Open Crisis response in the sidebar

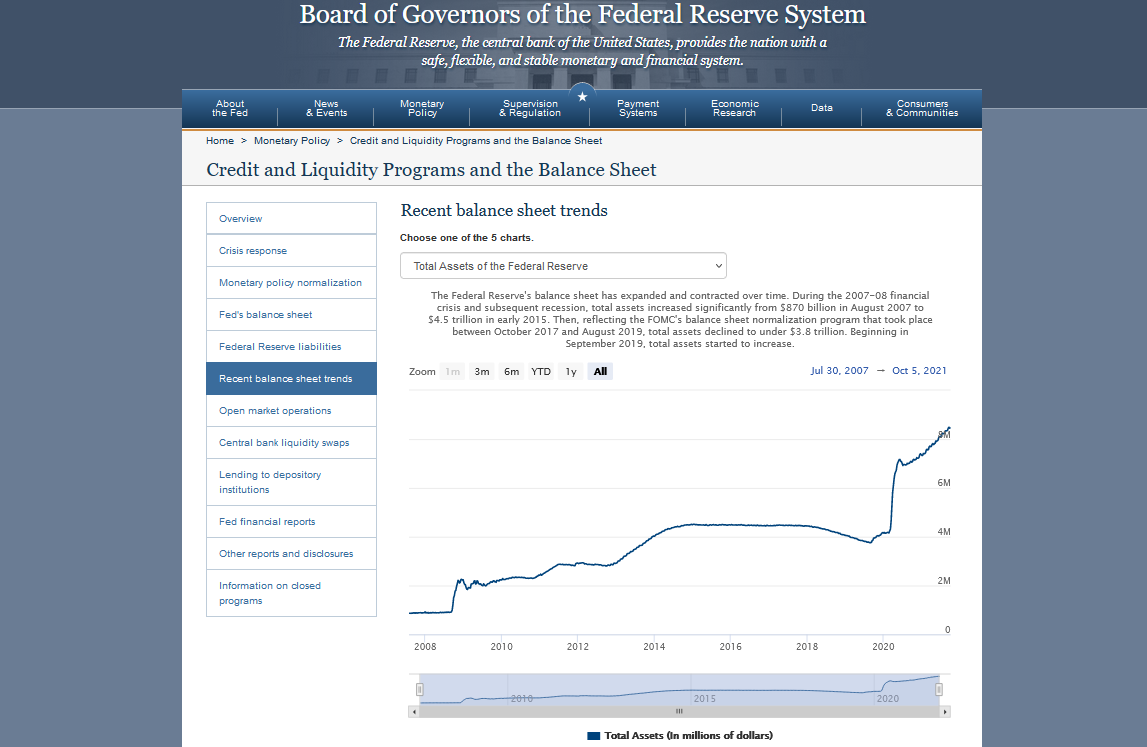pos(291,250)
